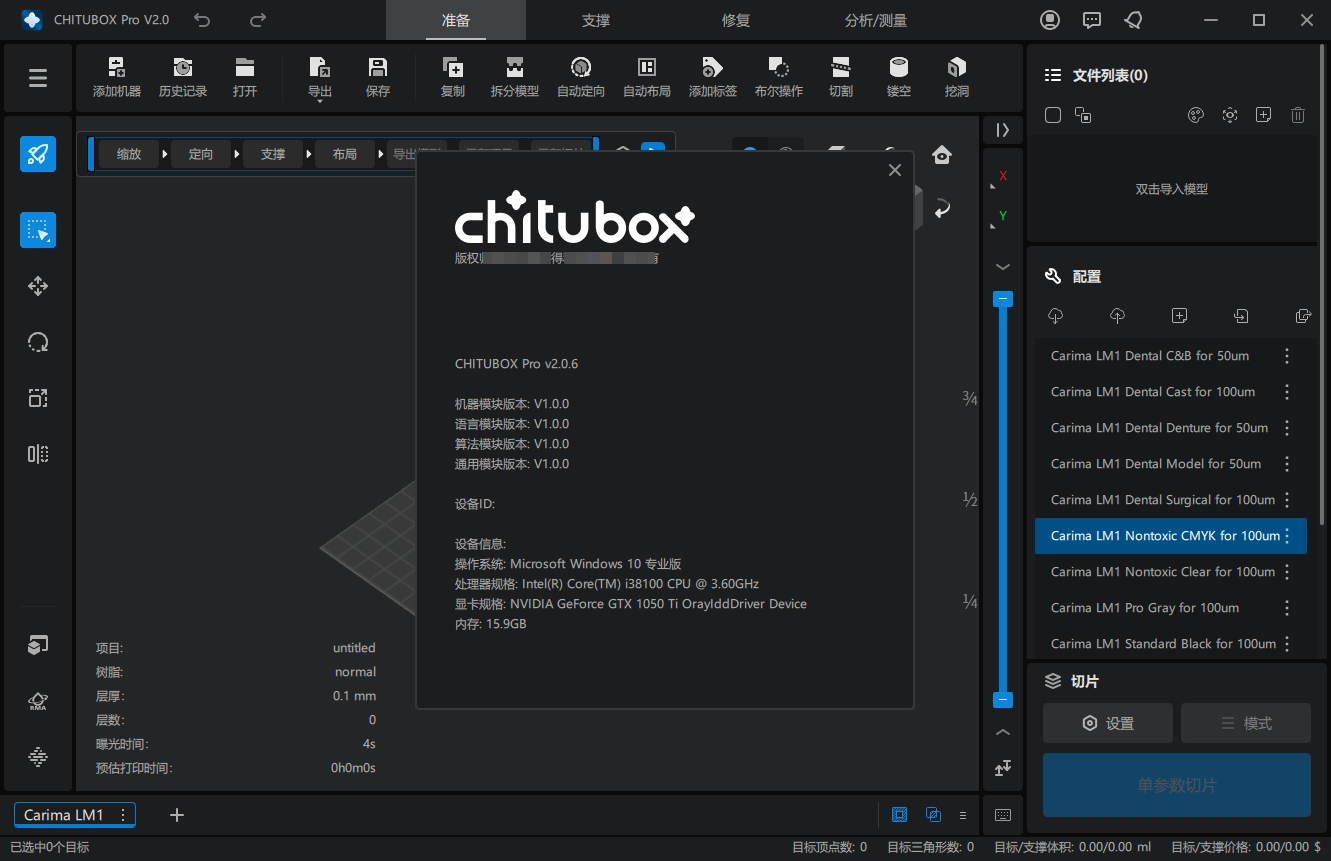Click the undo arrow in title bar

click(203, 20)
